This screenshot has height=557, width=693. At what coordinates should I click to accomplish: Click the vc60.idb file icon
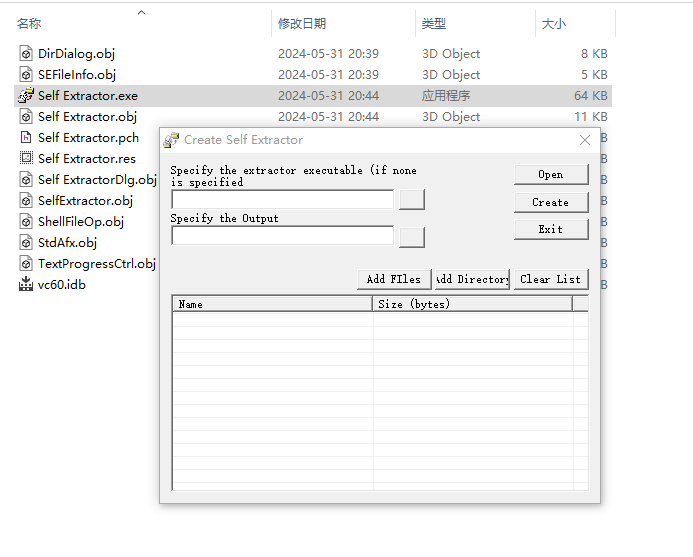click(26, 284)
